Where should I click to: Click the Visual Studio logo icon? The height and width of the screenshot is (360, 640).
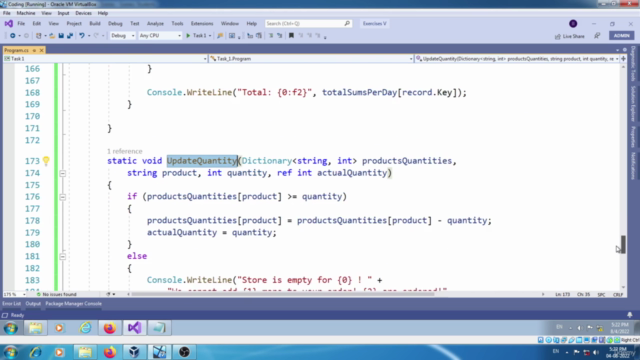[8, 24]
